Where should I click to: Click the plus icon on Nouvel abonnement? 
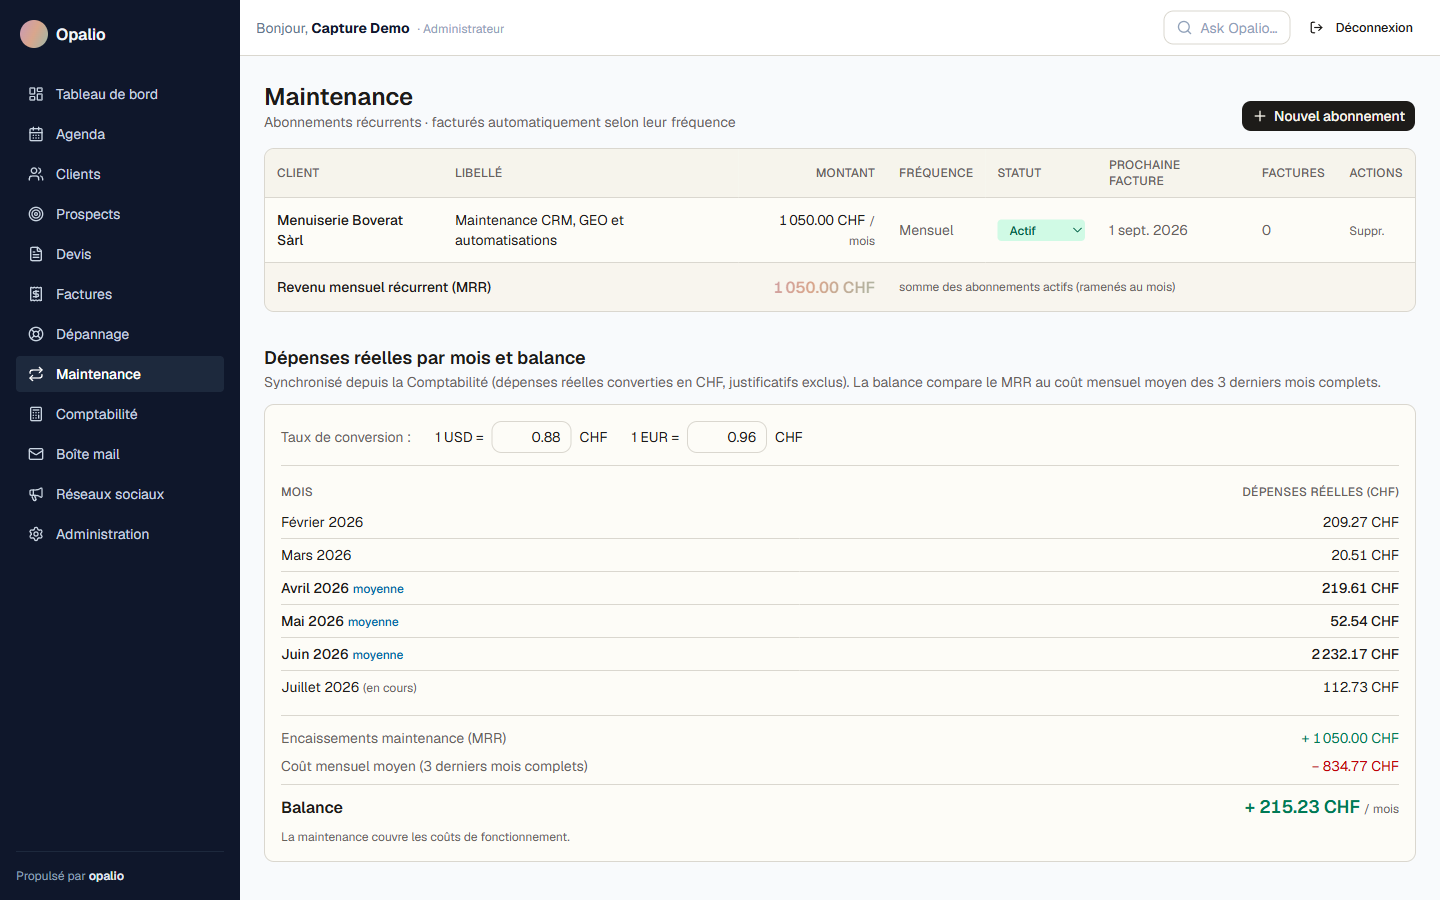(1260, 116)
